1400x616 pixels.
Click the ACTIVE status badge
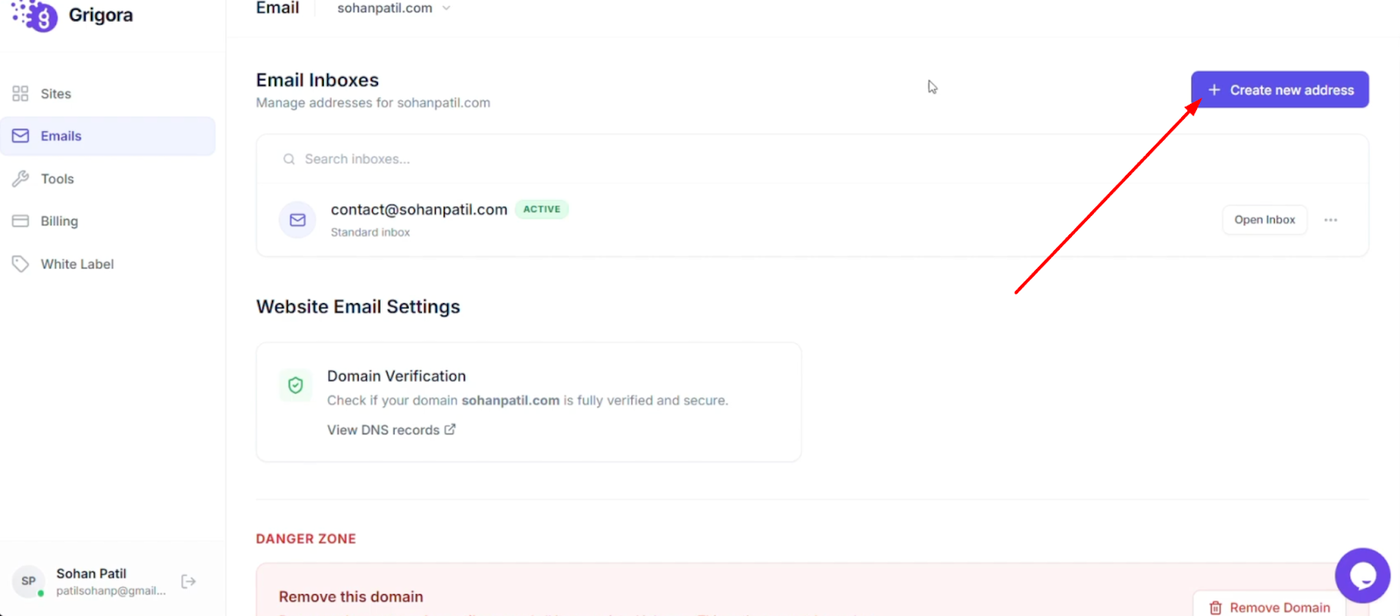(x=541, y=209)
